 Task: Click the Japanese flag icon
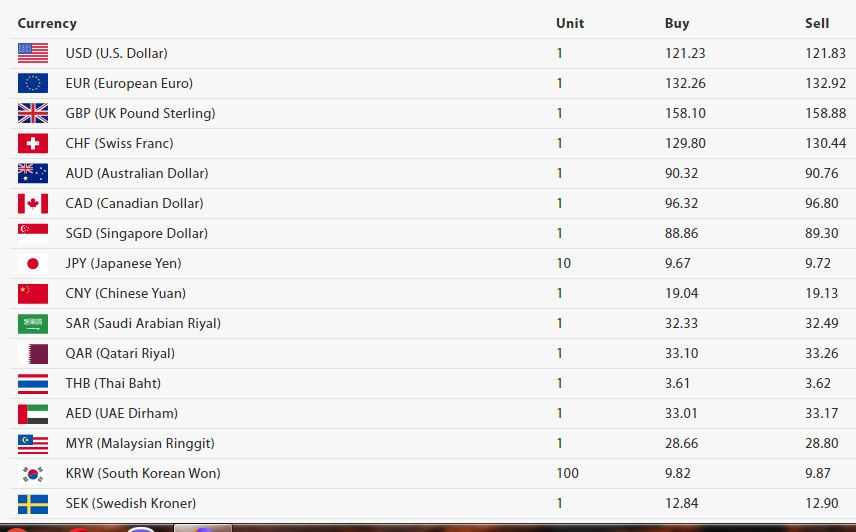pyautogui.click(x=33, y=264)
